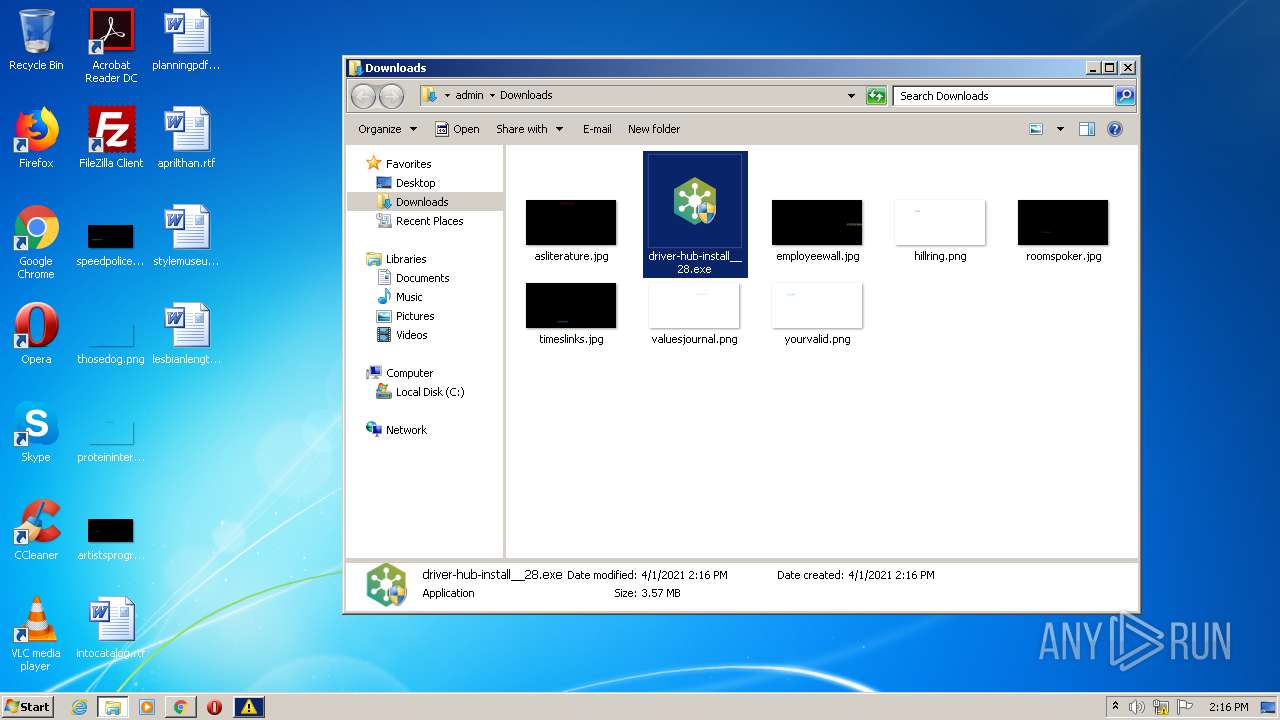Open the planningpdf document on desktop
Viewport: 1280px width, 720px height.
pyautogui.click(x=186, y=41)
